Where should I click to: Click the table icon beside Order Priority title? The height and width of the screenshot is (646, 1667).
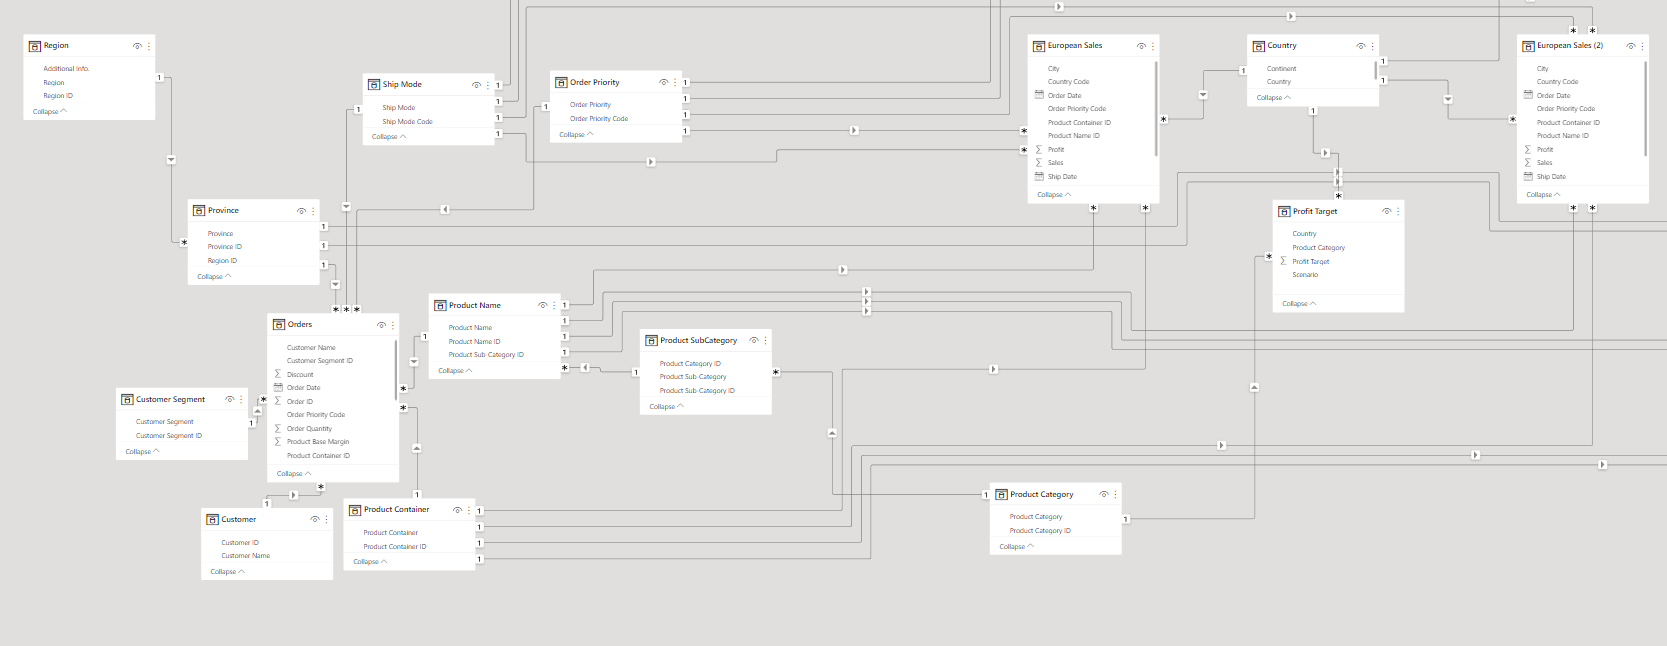point(562,83)
